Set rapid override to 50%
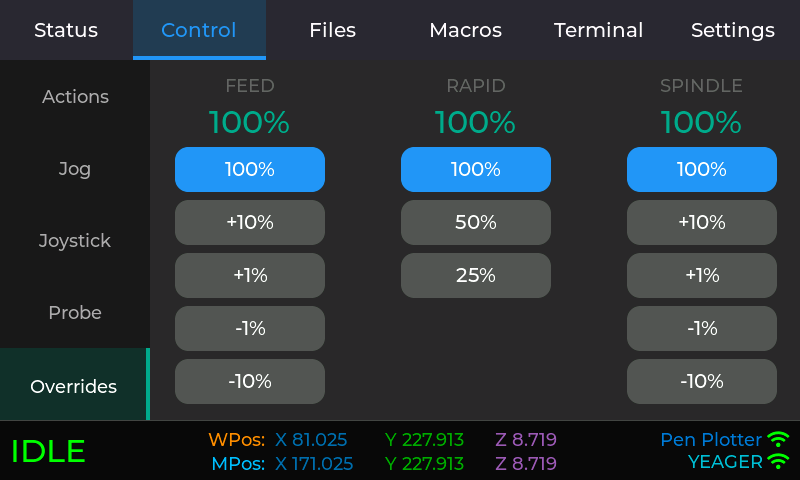 pos(476,222)
